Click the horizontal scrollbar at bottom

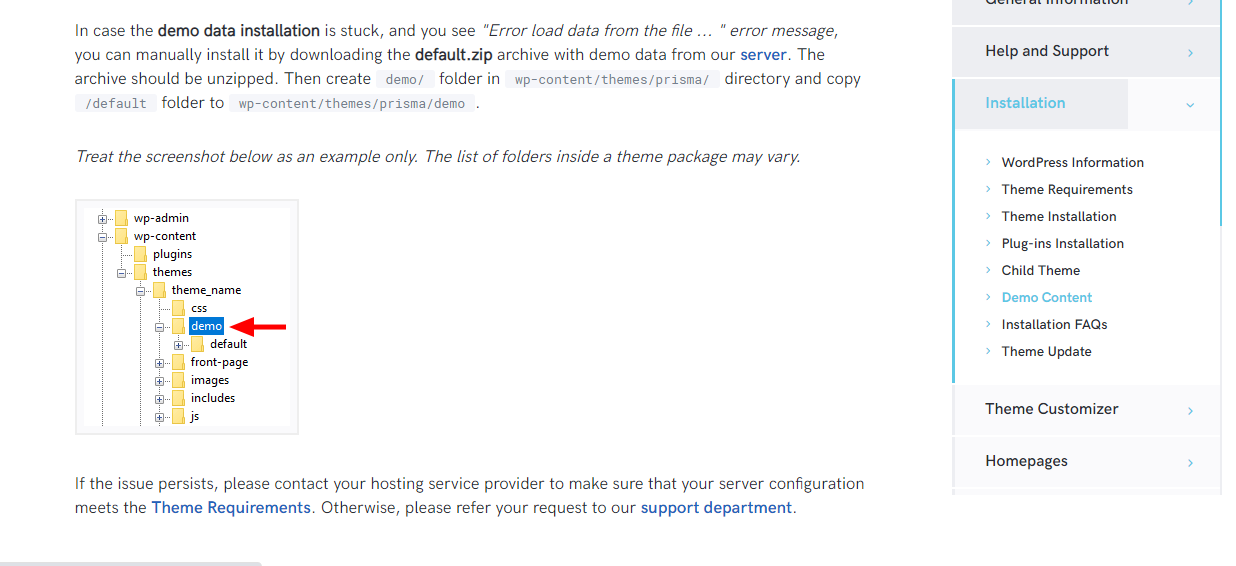130,563
